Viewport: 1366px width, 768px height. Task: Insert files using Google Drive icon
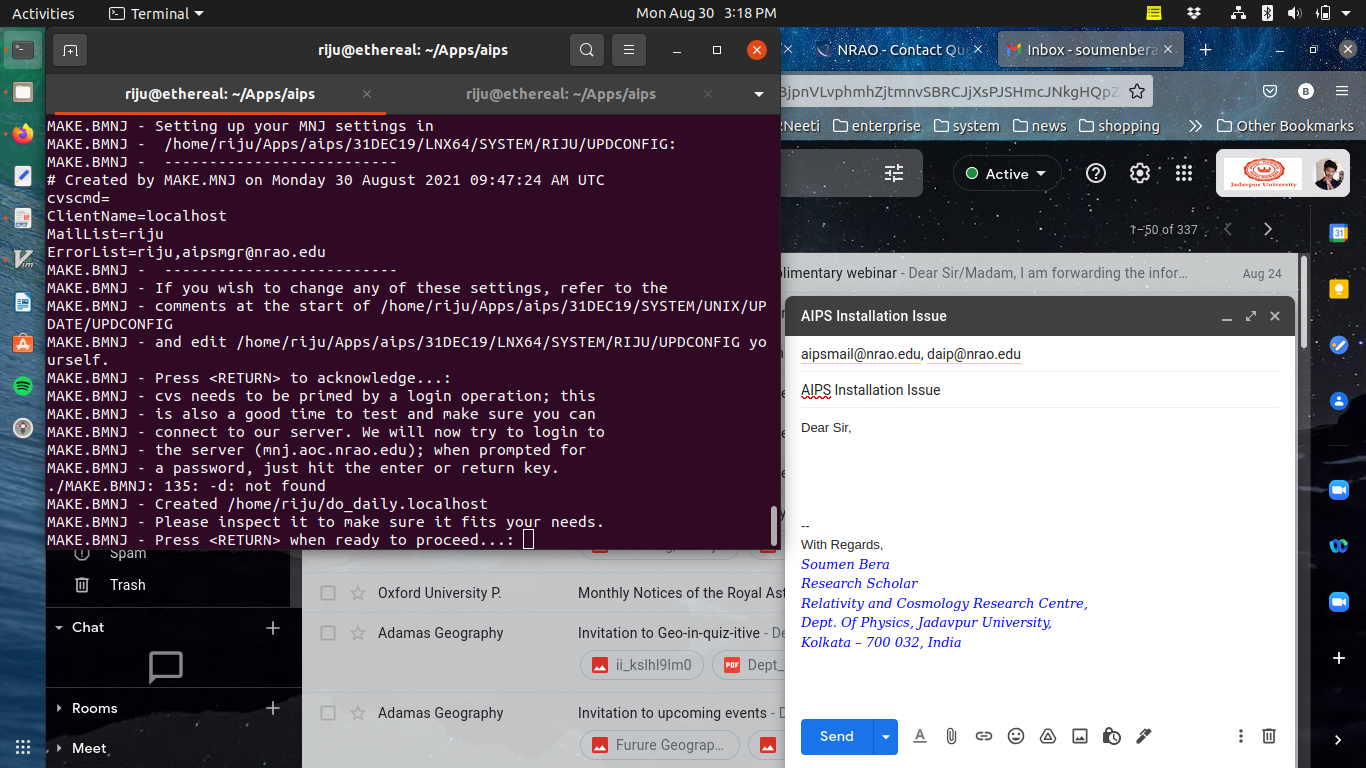pyautogui.click(x=1048, y=736)
